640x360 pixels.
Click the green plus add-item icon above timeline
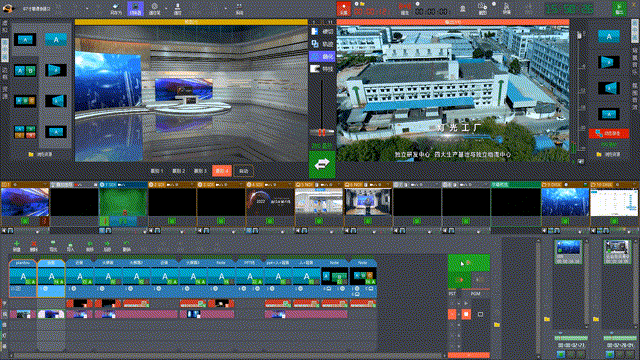tap(16, 246)
